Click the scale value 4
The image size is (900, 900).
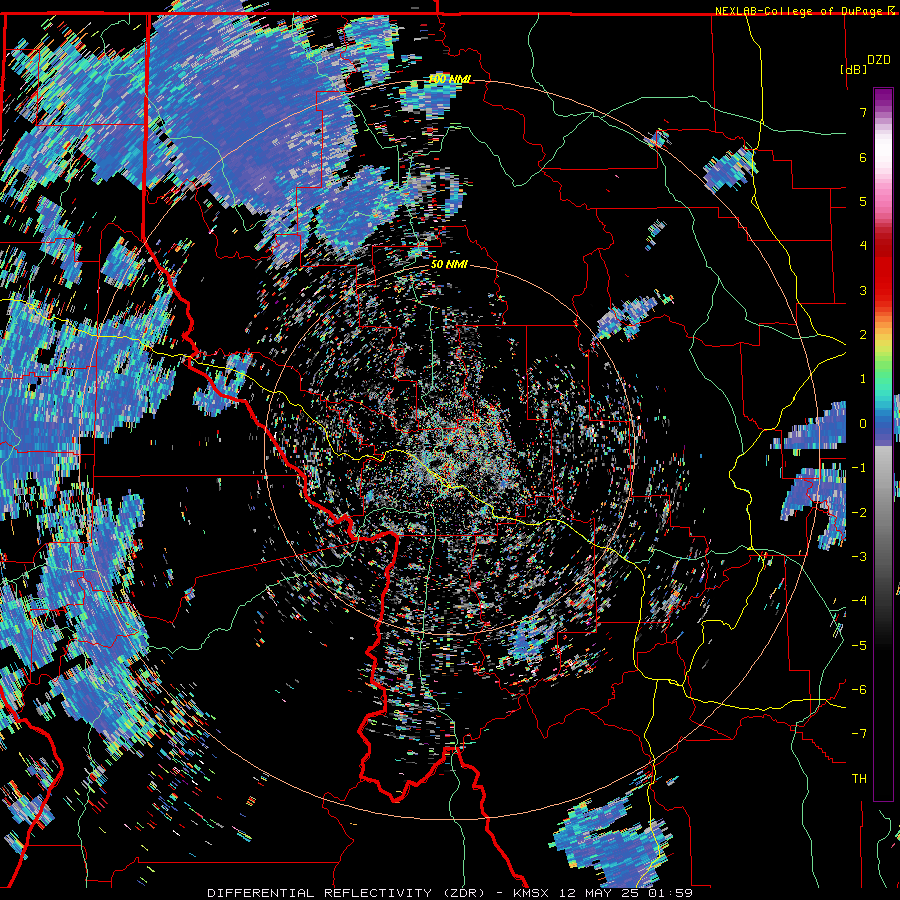pos(863,246)
